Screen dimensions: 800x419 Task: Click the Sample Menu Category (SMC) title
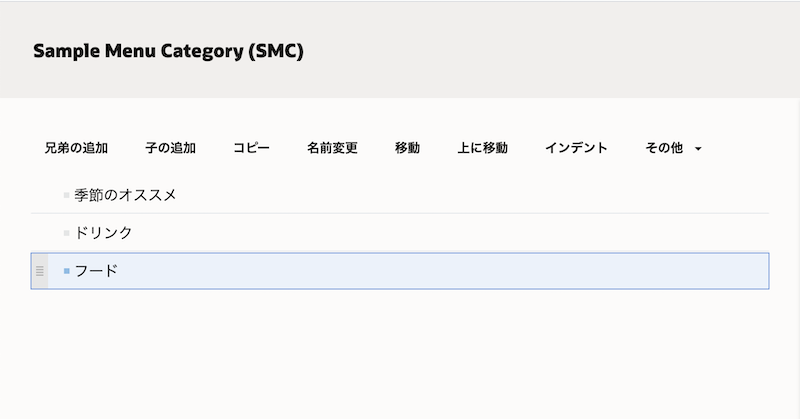[x=168, y=50]
